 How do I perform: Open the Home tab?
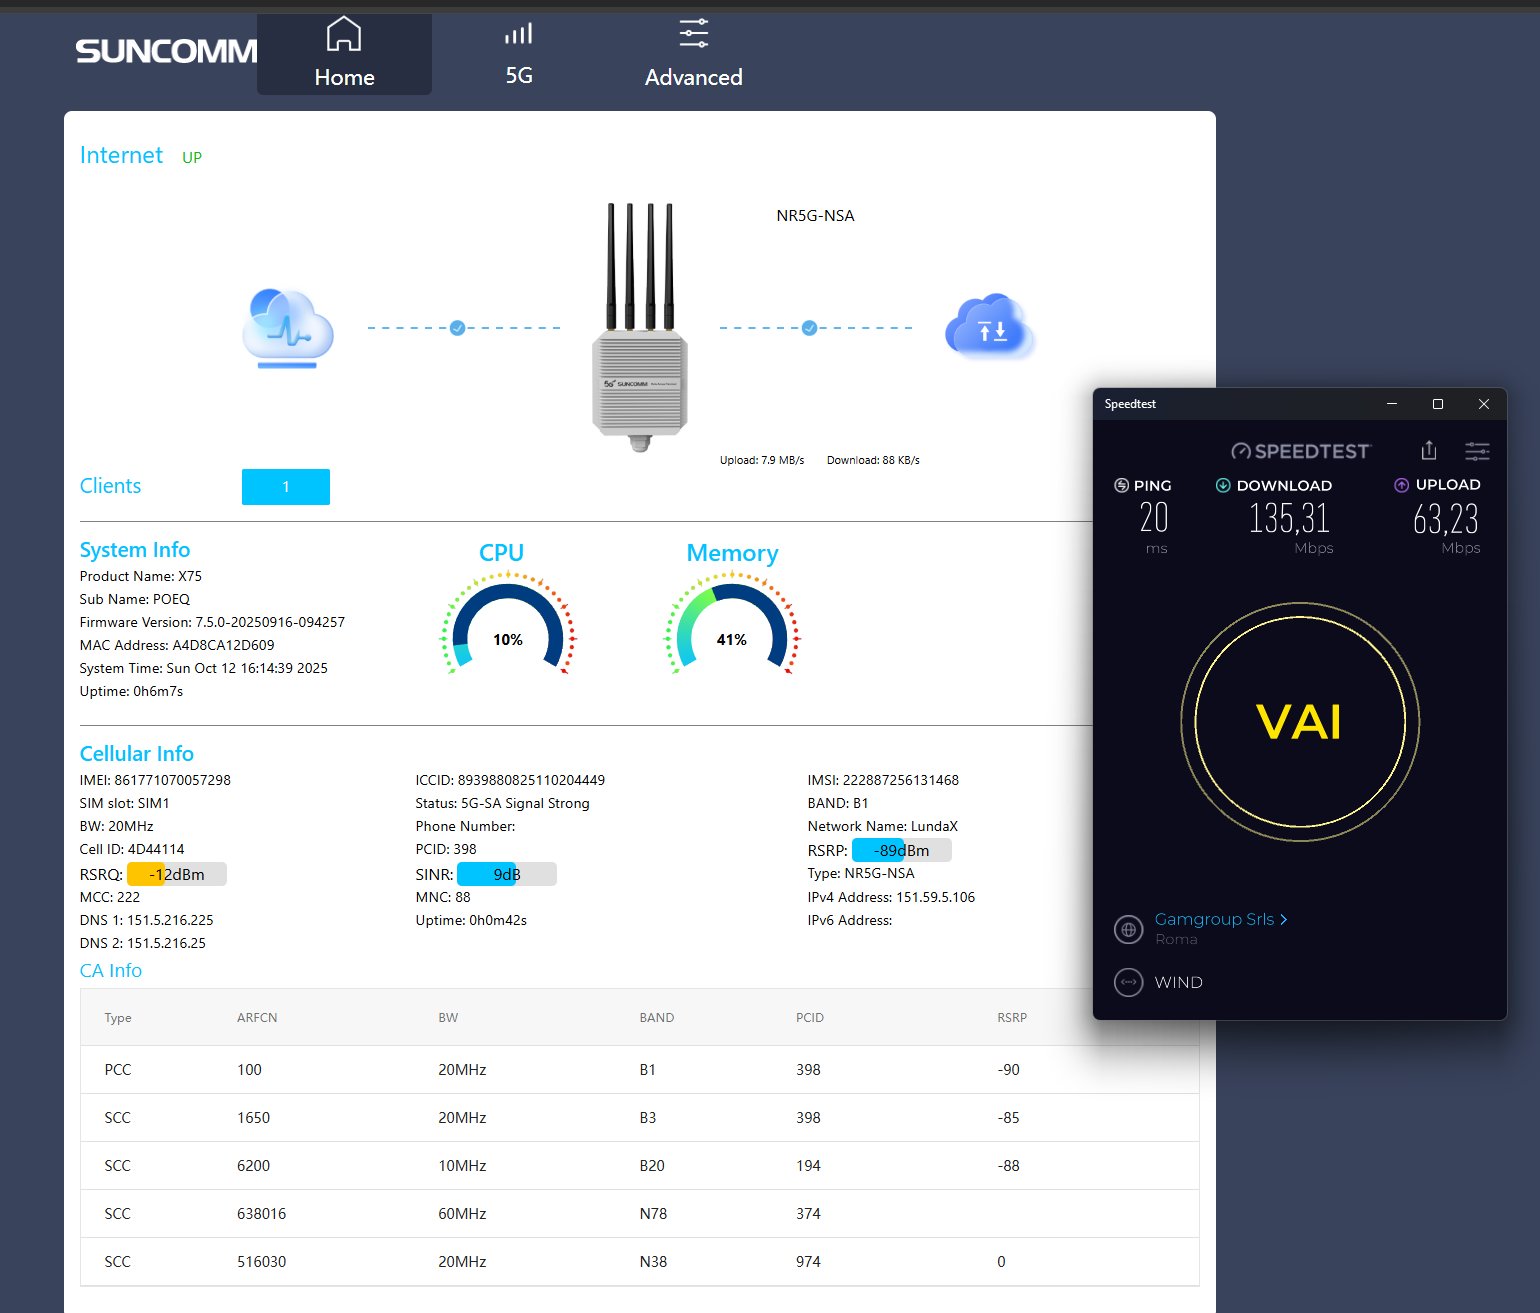(344, 54)
